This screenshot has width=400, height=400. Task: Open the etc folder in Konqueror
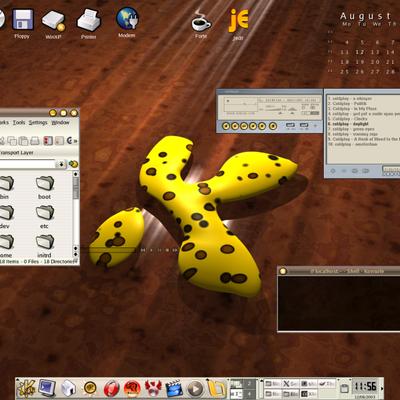coord(45,217)
